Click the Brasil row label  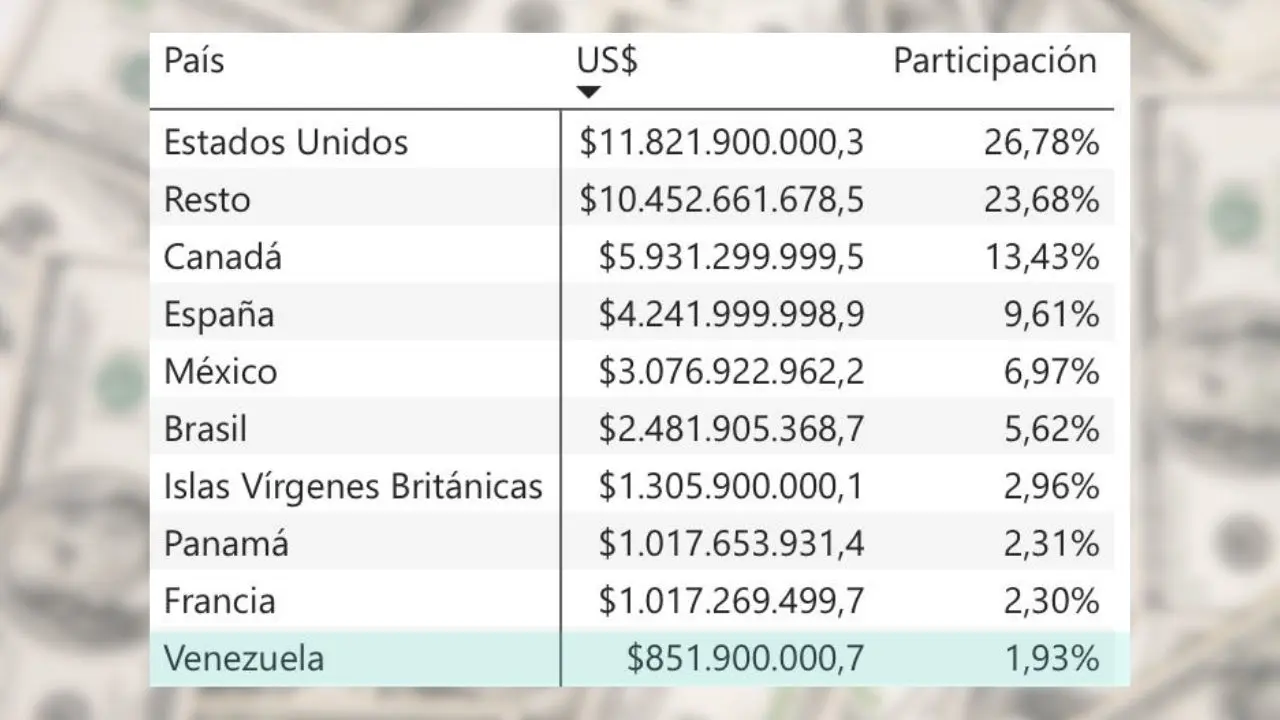pos(205,429)
